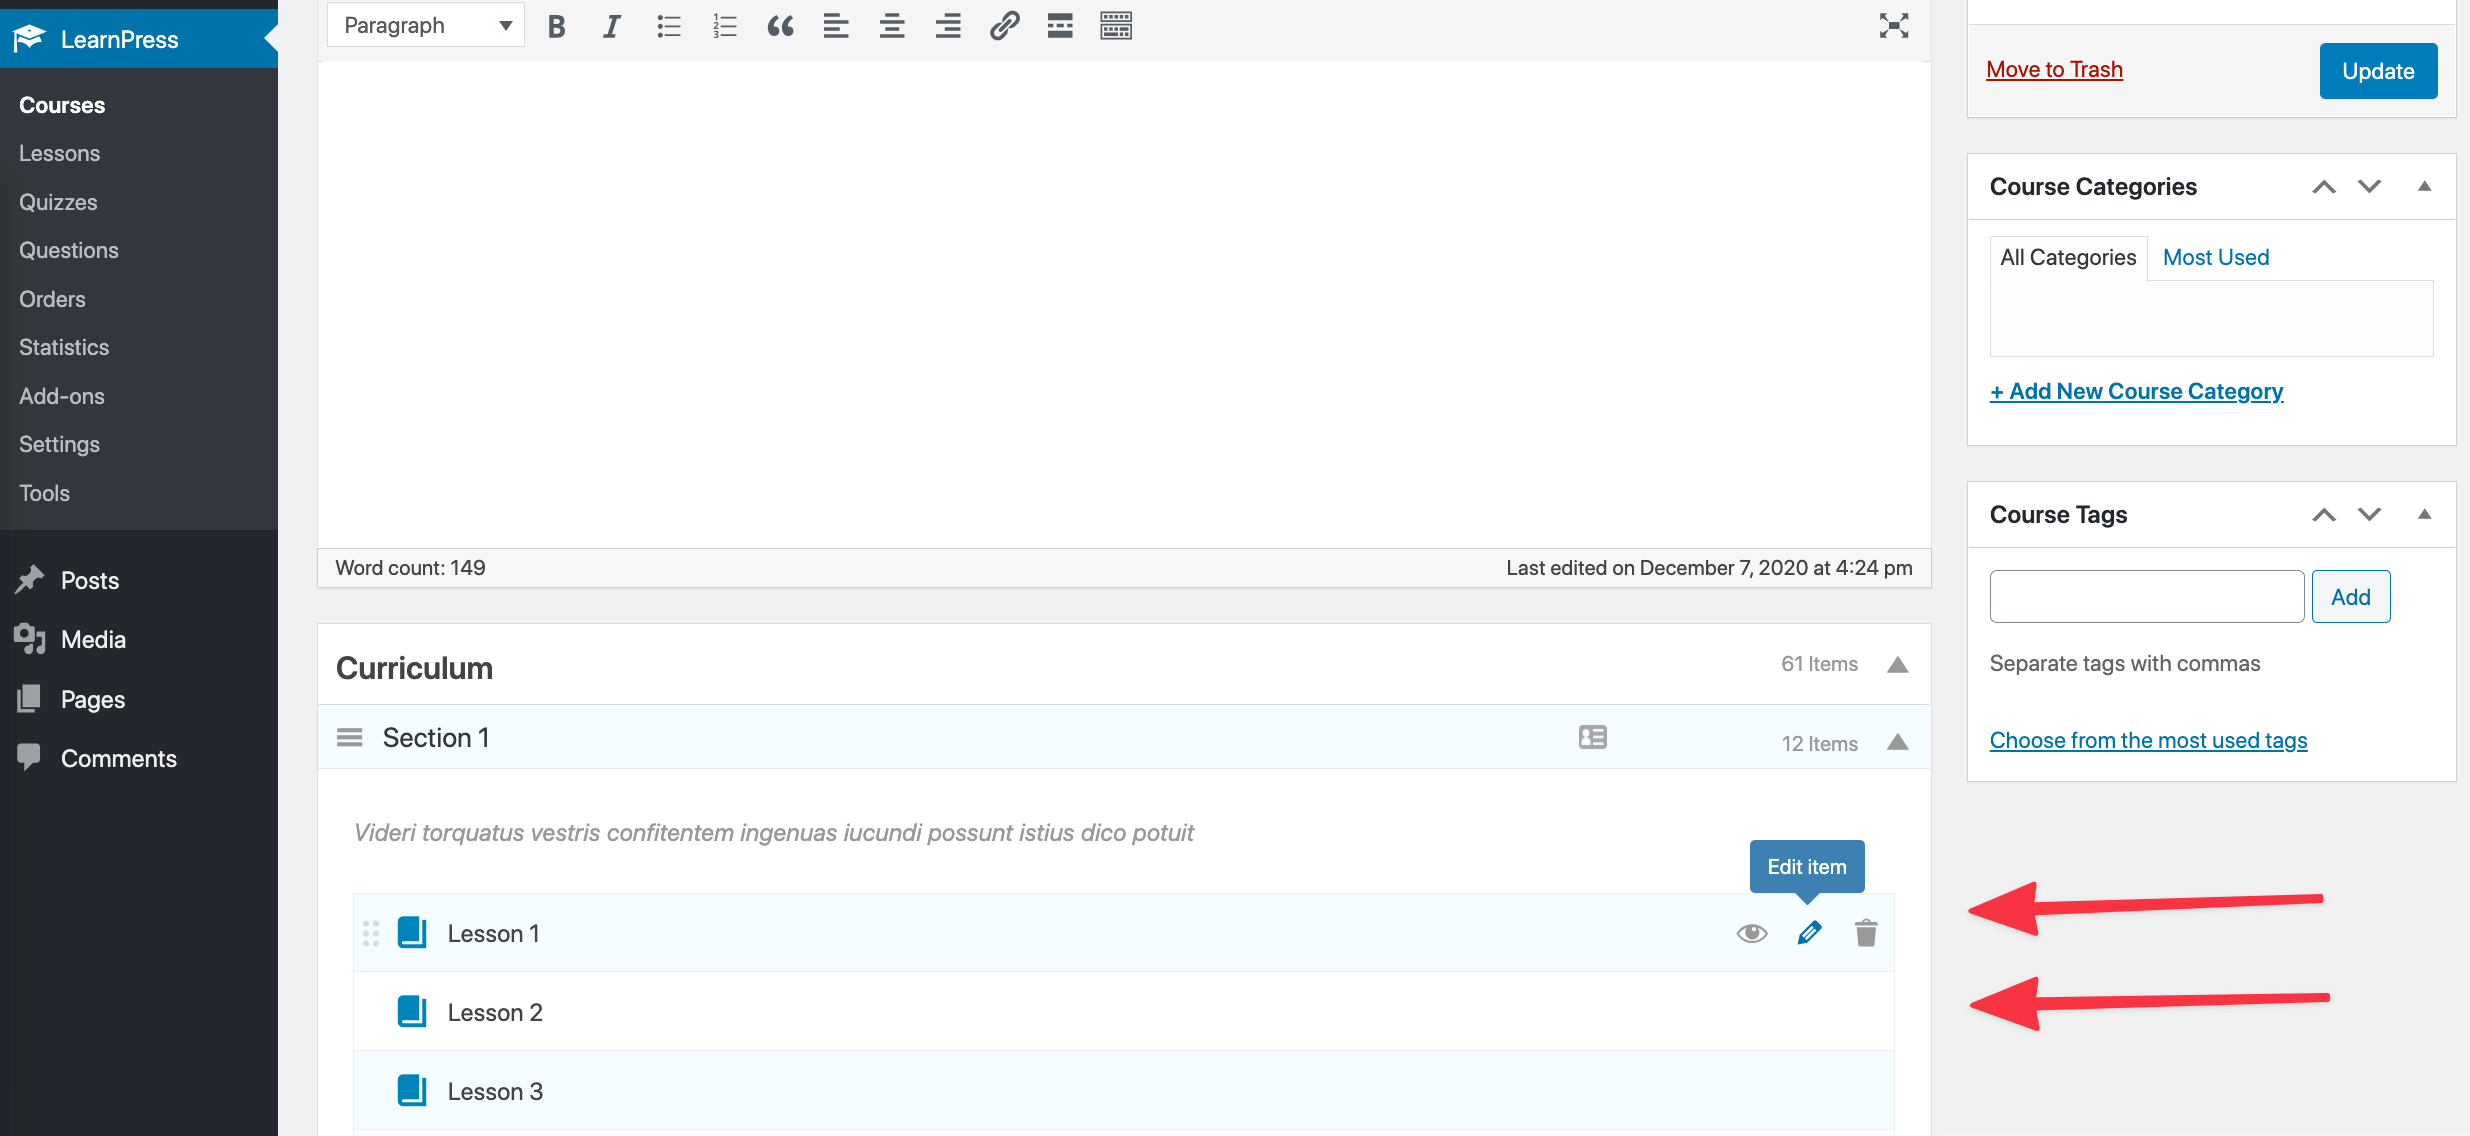
Task: Click the Lesson 2 book icon
Action: [x=412, y=1011]
